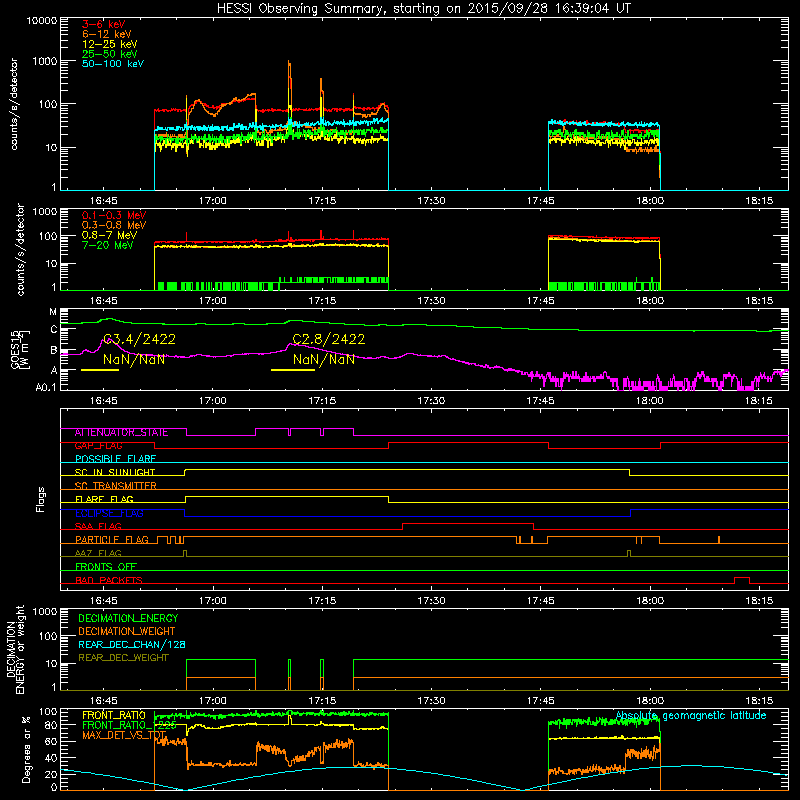Click the POSSIBLE_FLARE flag label
This screenshot has height=800, width=800.
115,459
